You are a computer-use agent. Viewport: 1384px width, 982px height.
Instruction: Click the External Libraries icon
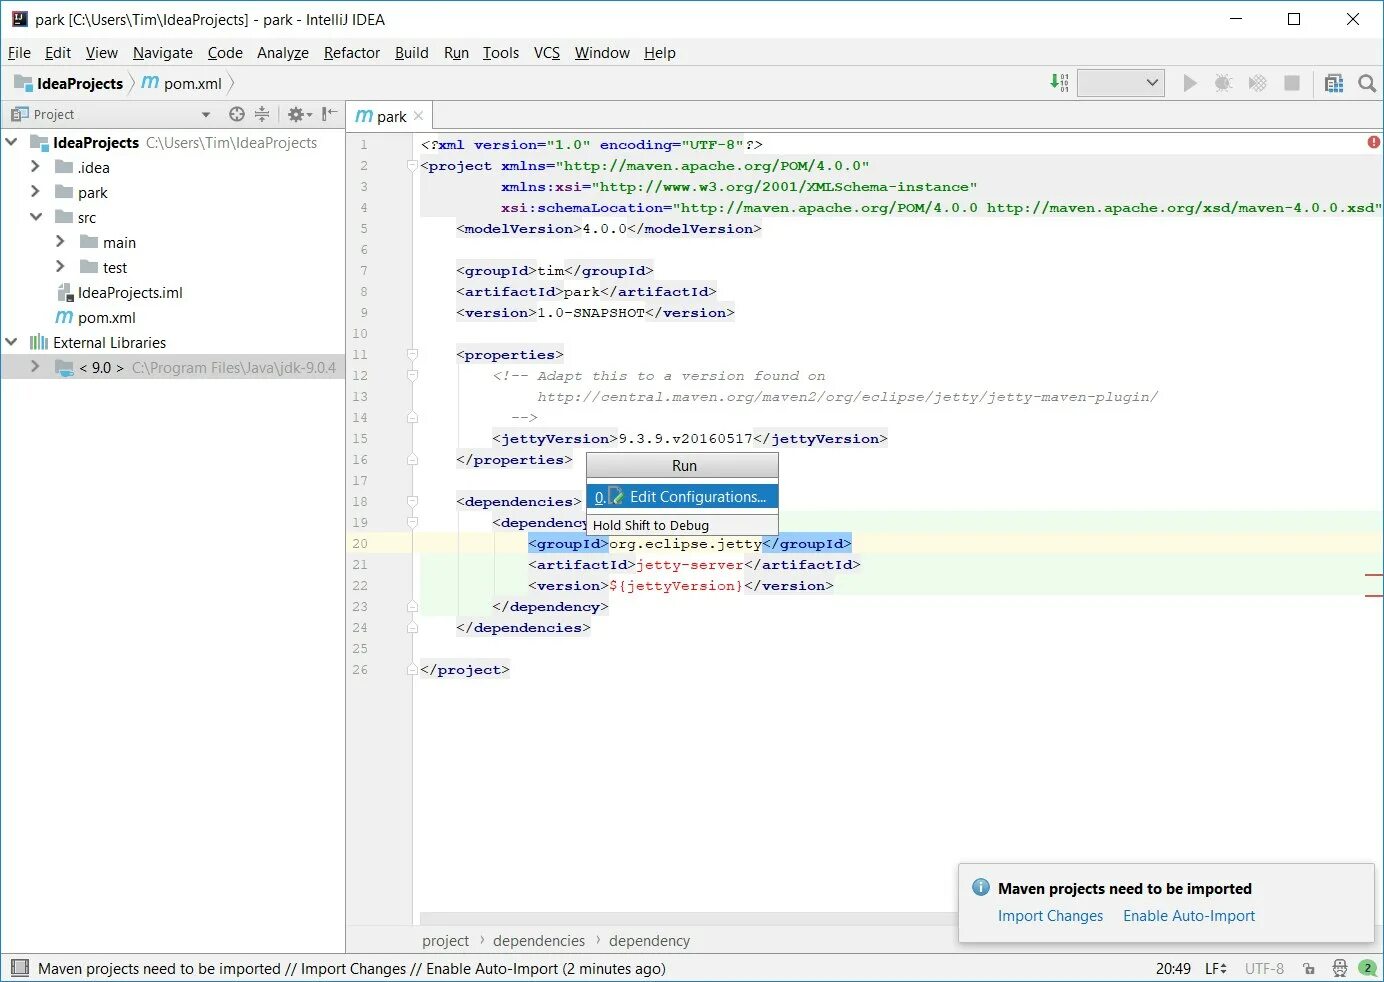39,342
